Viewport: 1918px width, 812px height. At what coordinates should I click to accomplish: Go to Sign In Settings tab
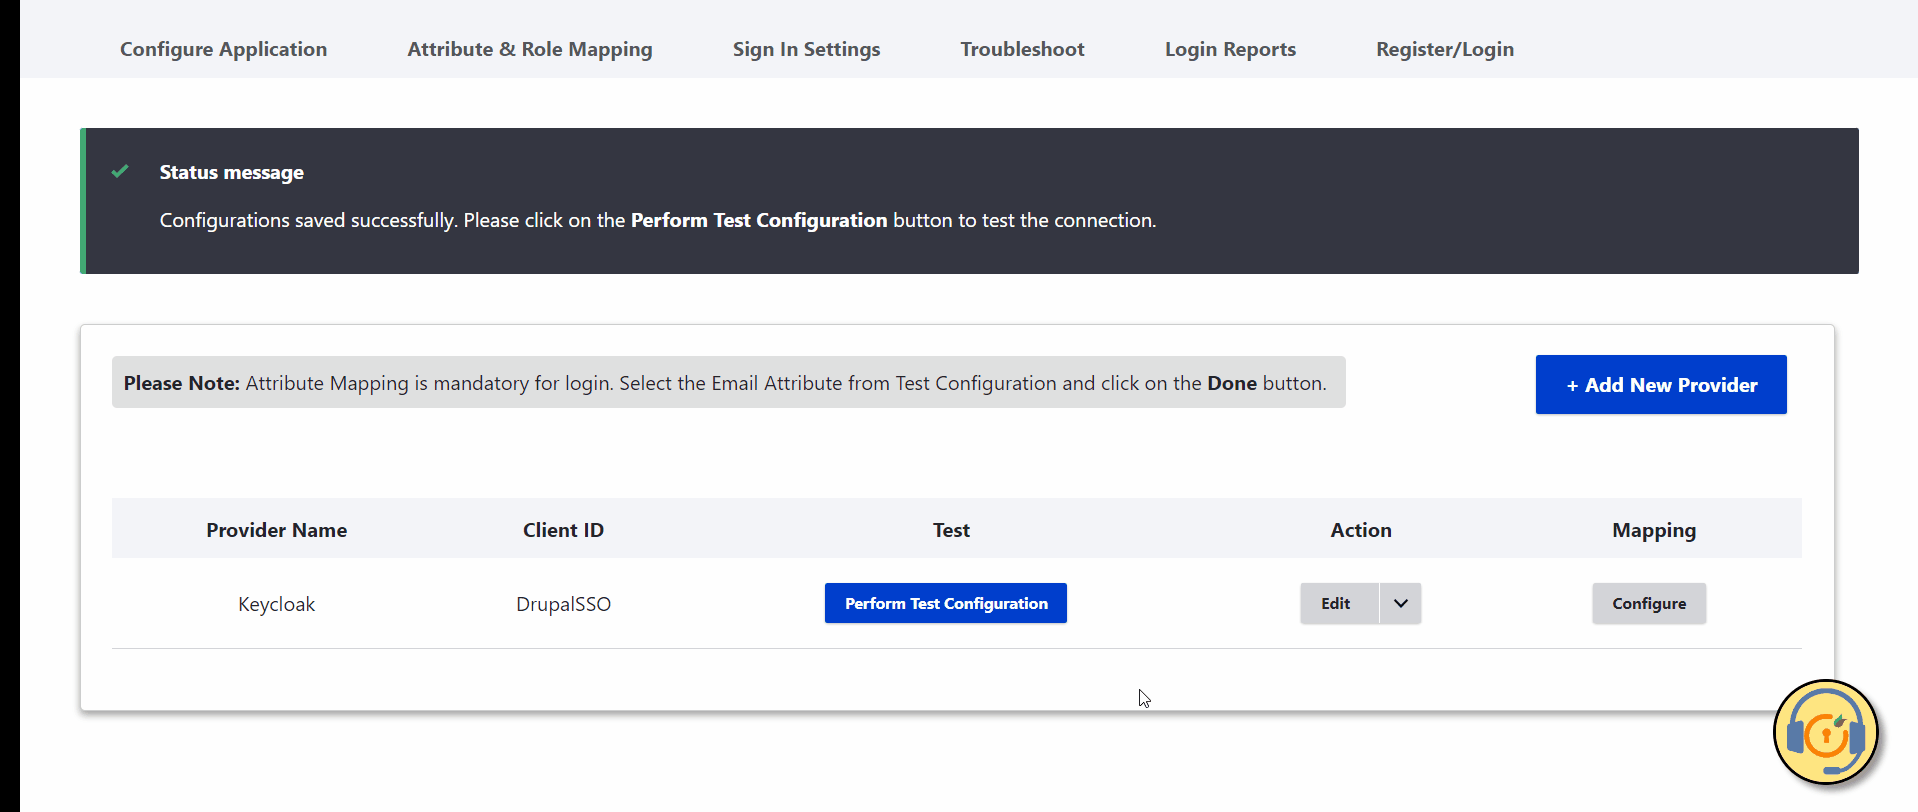pyautogui.click(x=806, y=49)
